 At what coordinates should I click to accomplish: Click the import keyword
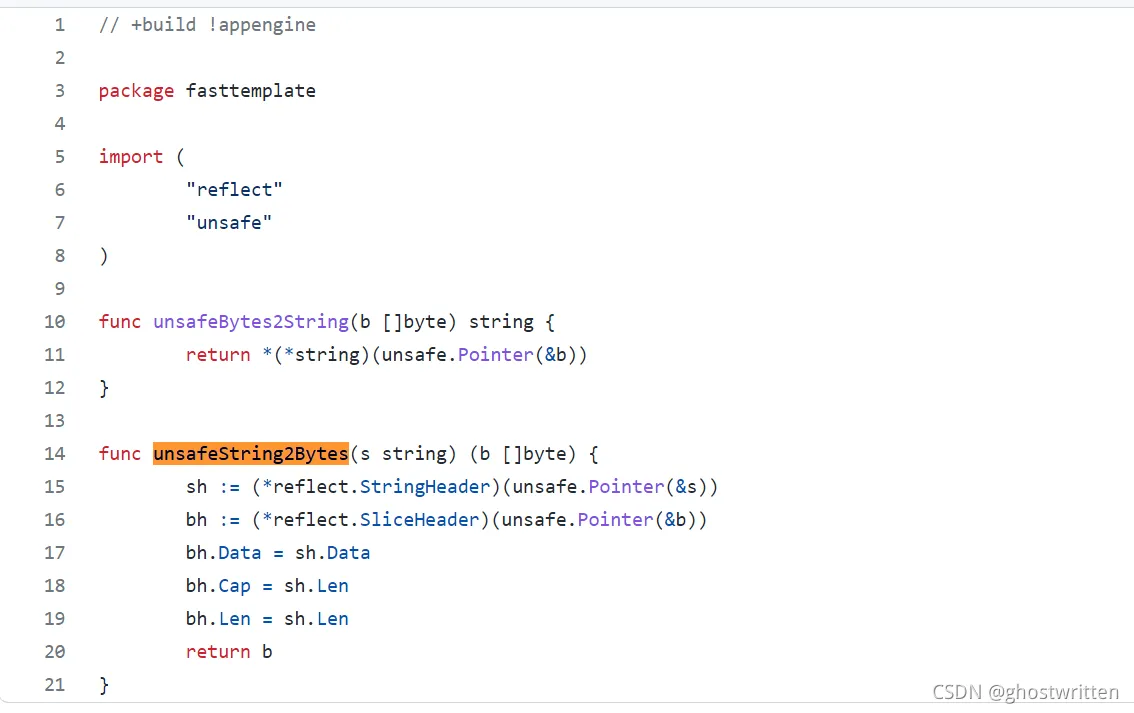[x=130, y=157]
